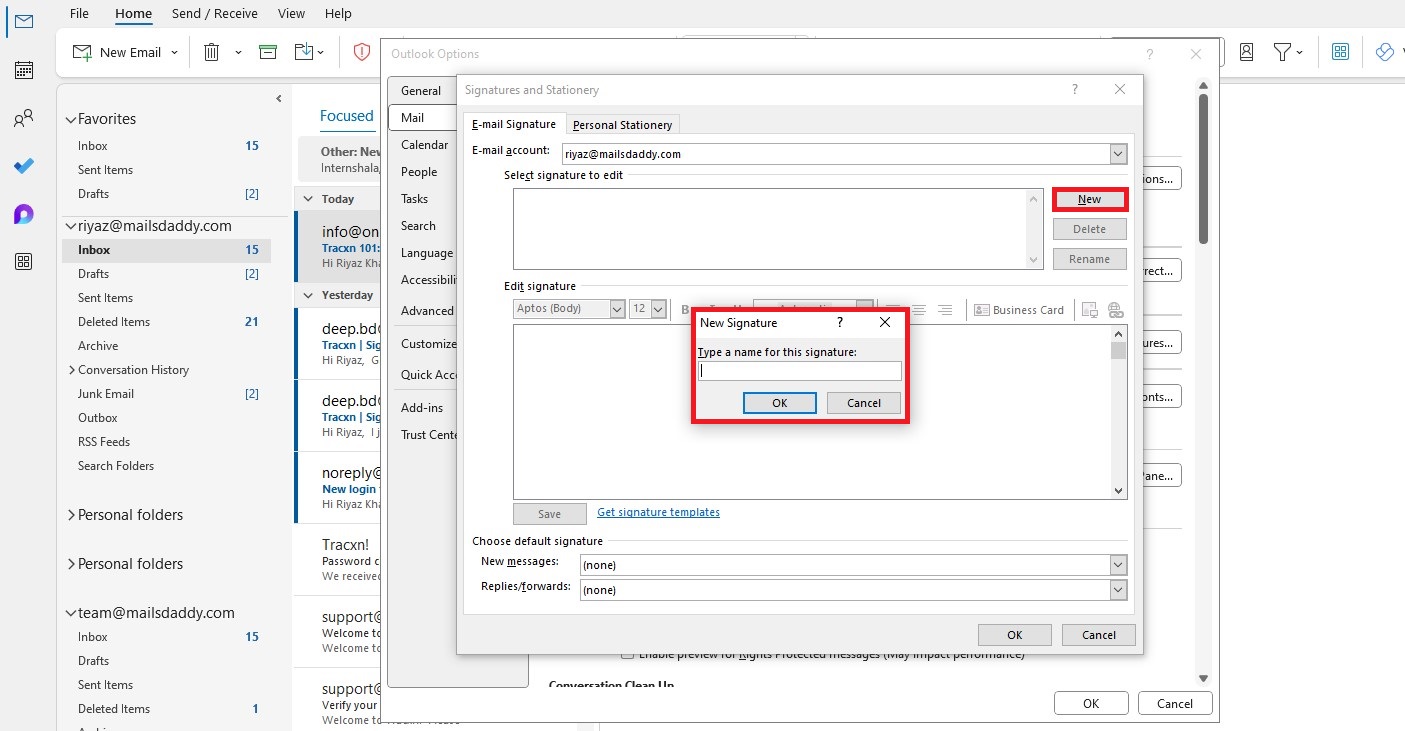This screenshot has height=731, width=1405.
Task: Click the Align Right icon in signature toolbar
Action: [945, 310]
